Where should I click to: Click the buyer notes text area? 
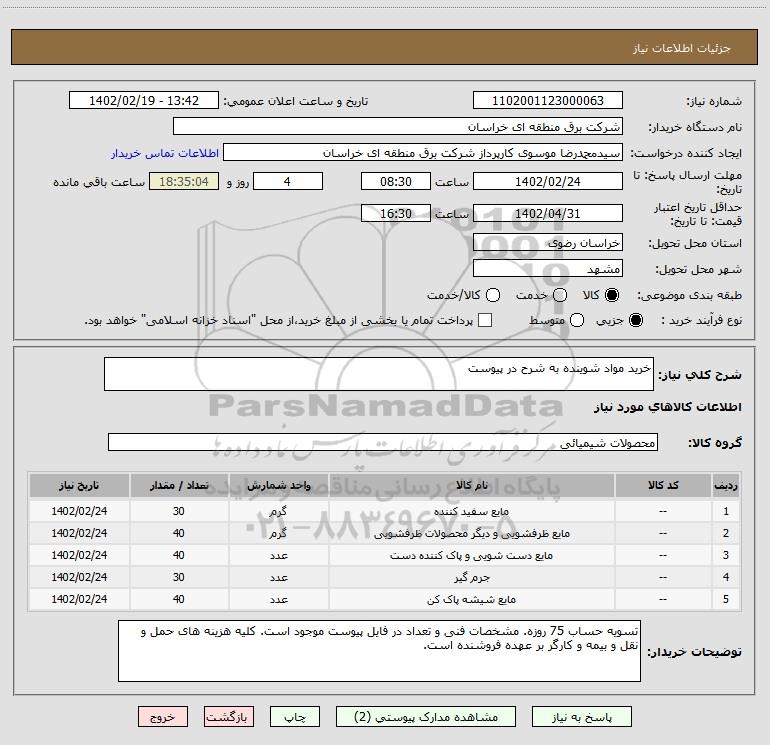click(x=379, y=651)
